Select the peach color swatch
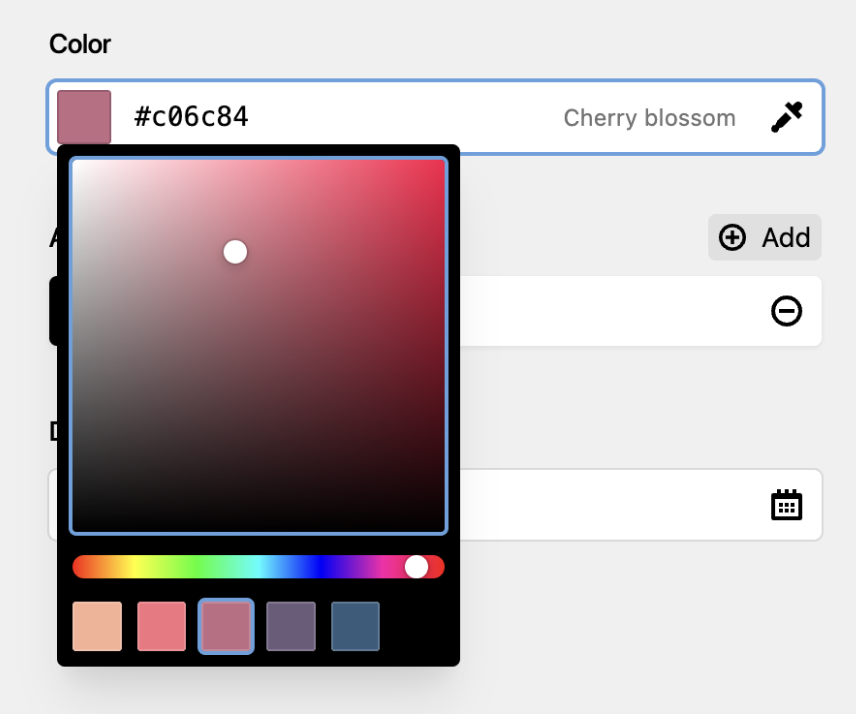This screenshot has height=714, width=856. click(x=97, y=626)
